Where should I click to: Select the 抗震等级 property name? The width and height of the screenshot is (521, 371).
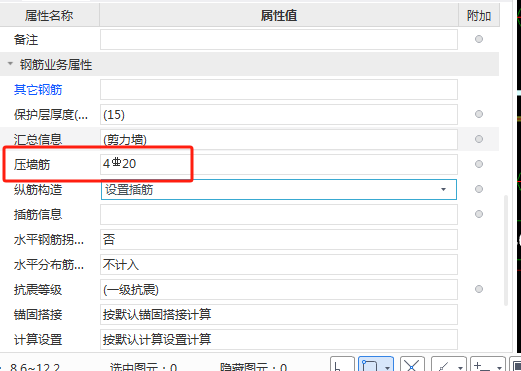point(38,290)
